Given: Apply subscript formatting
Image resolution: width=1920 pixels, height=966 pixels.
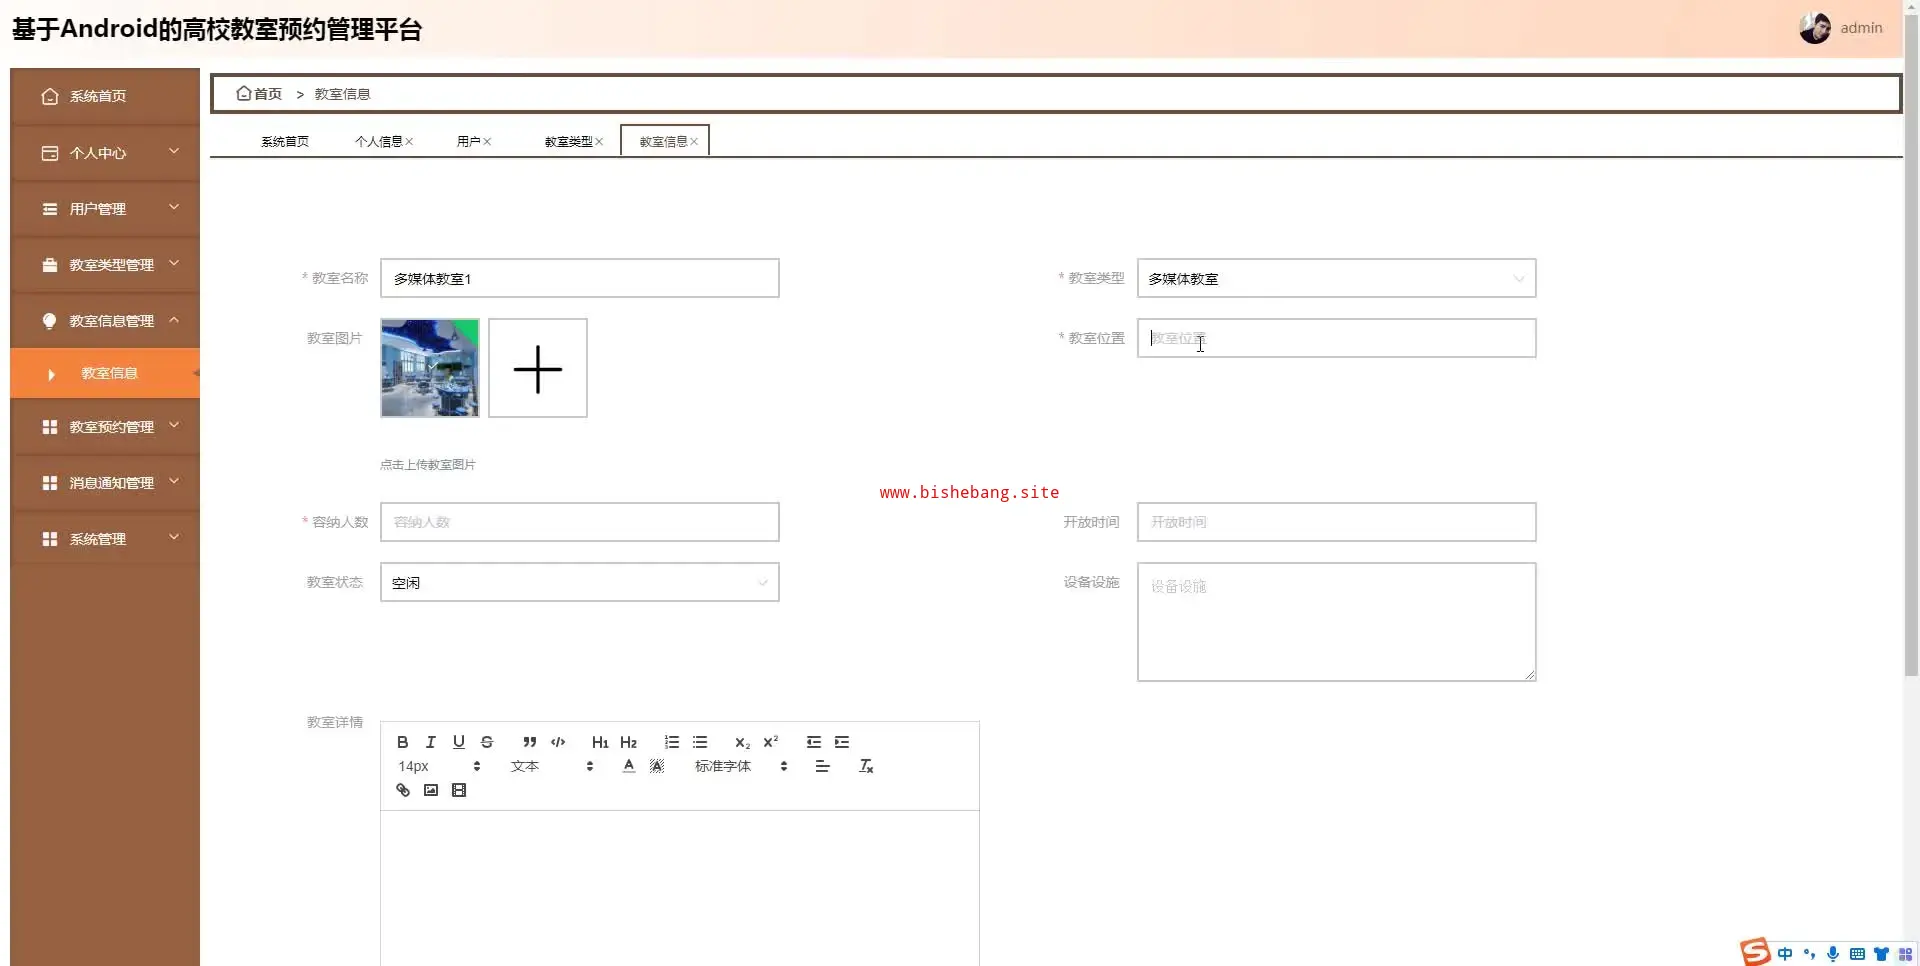Looking at the screenshot, I should point(742,742).
